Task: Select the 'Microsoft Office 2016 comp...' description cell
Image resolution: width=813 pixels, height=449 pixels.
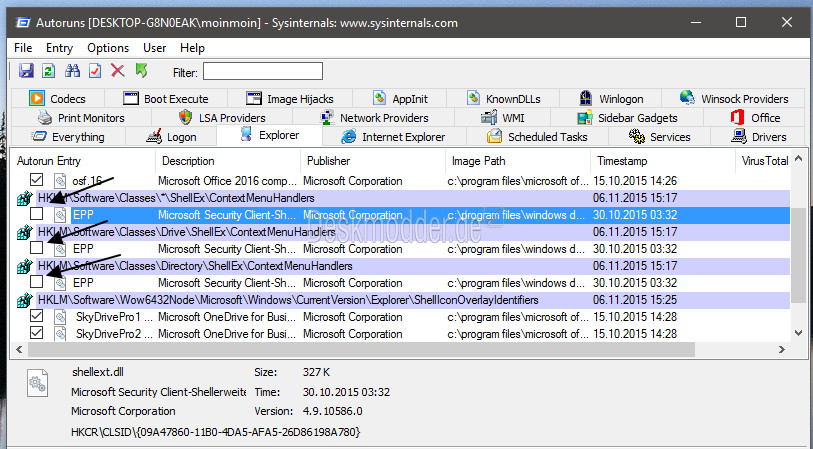Action: point(228,181)
